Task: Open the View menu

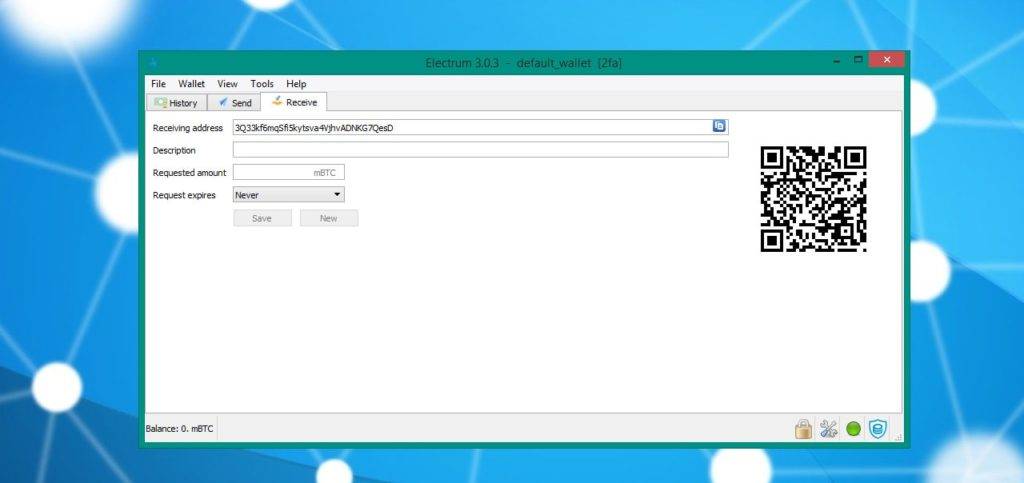Action: 227,84
